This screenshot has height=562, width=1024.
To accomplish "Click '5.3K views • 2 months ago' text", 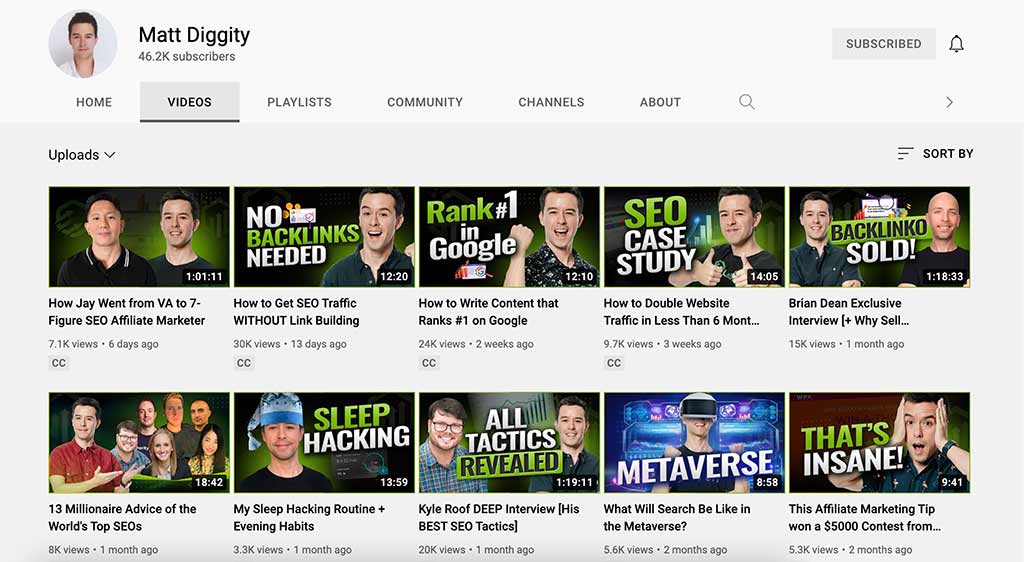I will coord(850,550).
